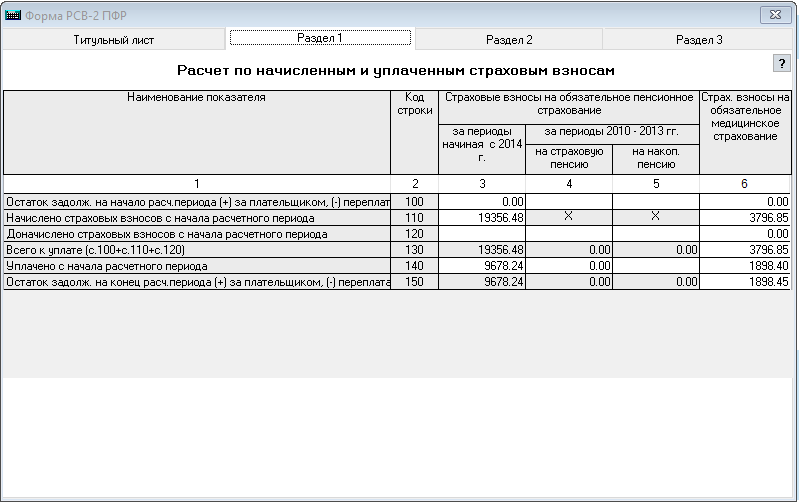The width and height of the screenshot is (799, 504).
Task: Click the X cell under страховую пенсию
Action: (x=569, y=218)
